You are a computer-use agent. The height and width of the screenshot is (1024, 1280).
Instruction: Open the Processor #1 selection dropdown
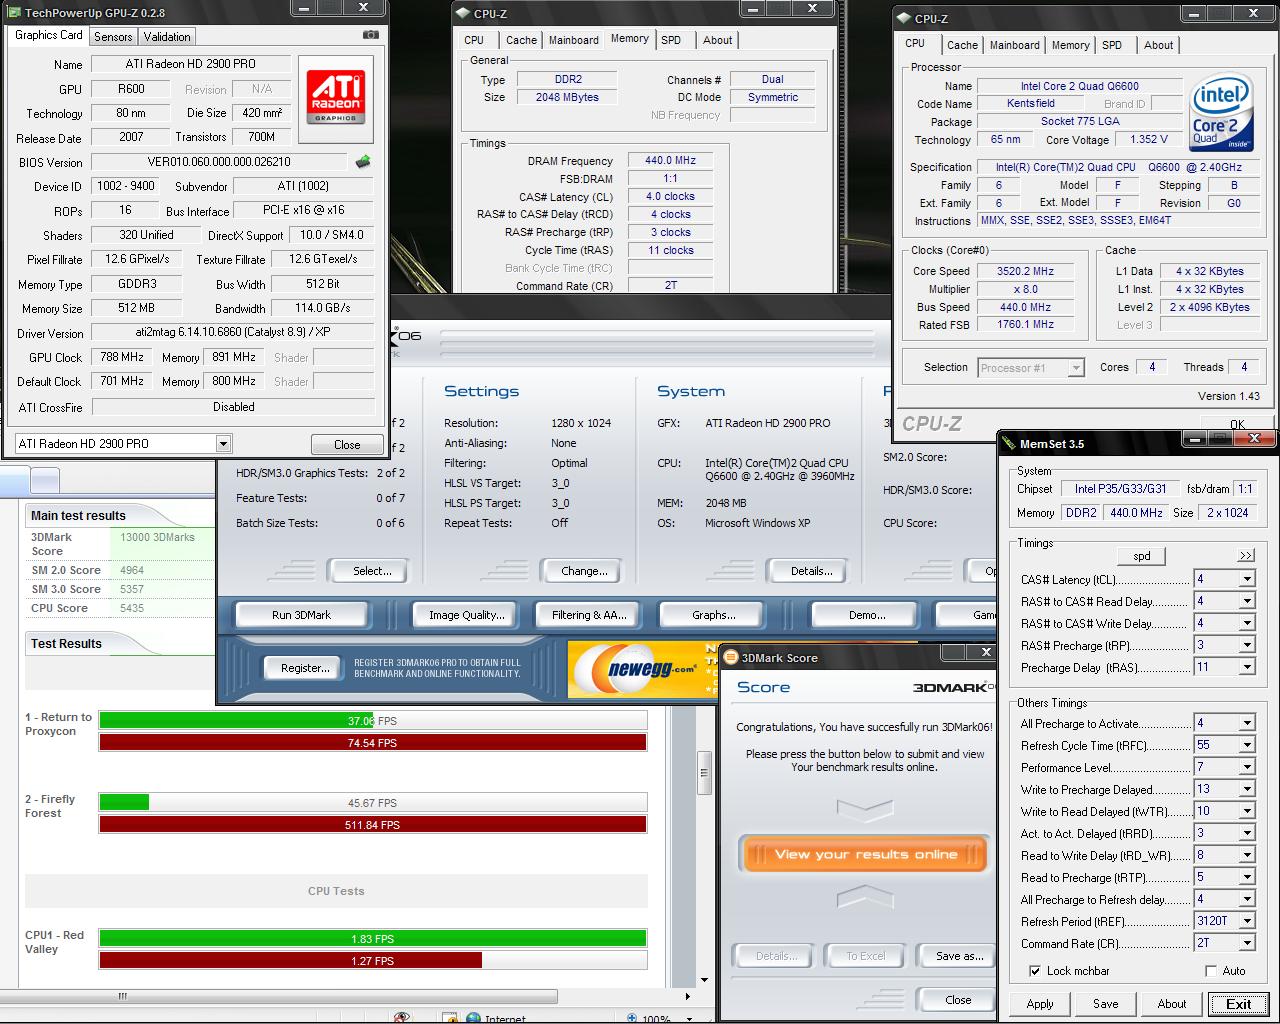[1076, 367]
